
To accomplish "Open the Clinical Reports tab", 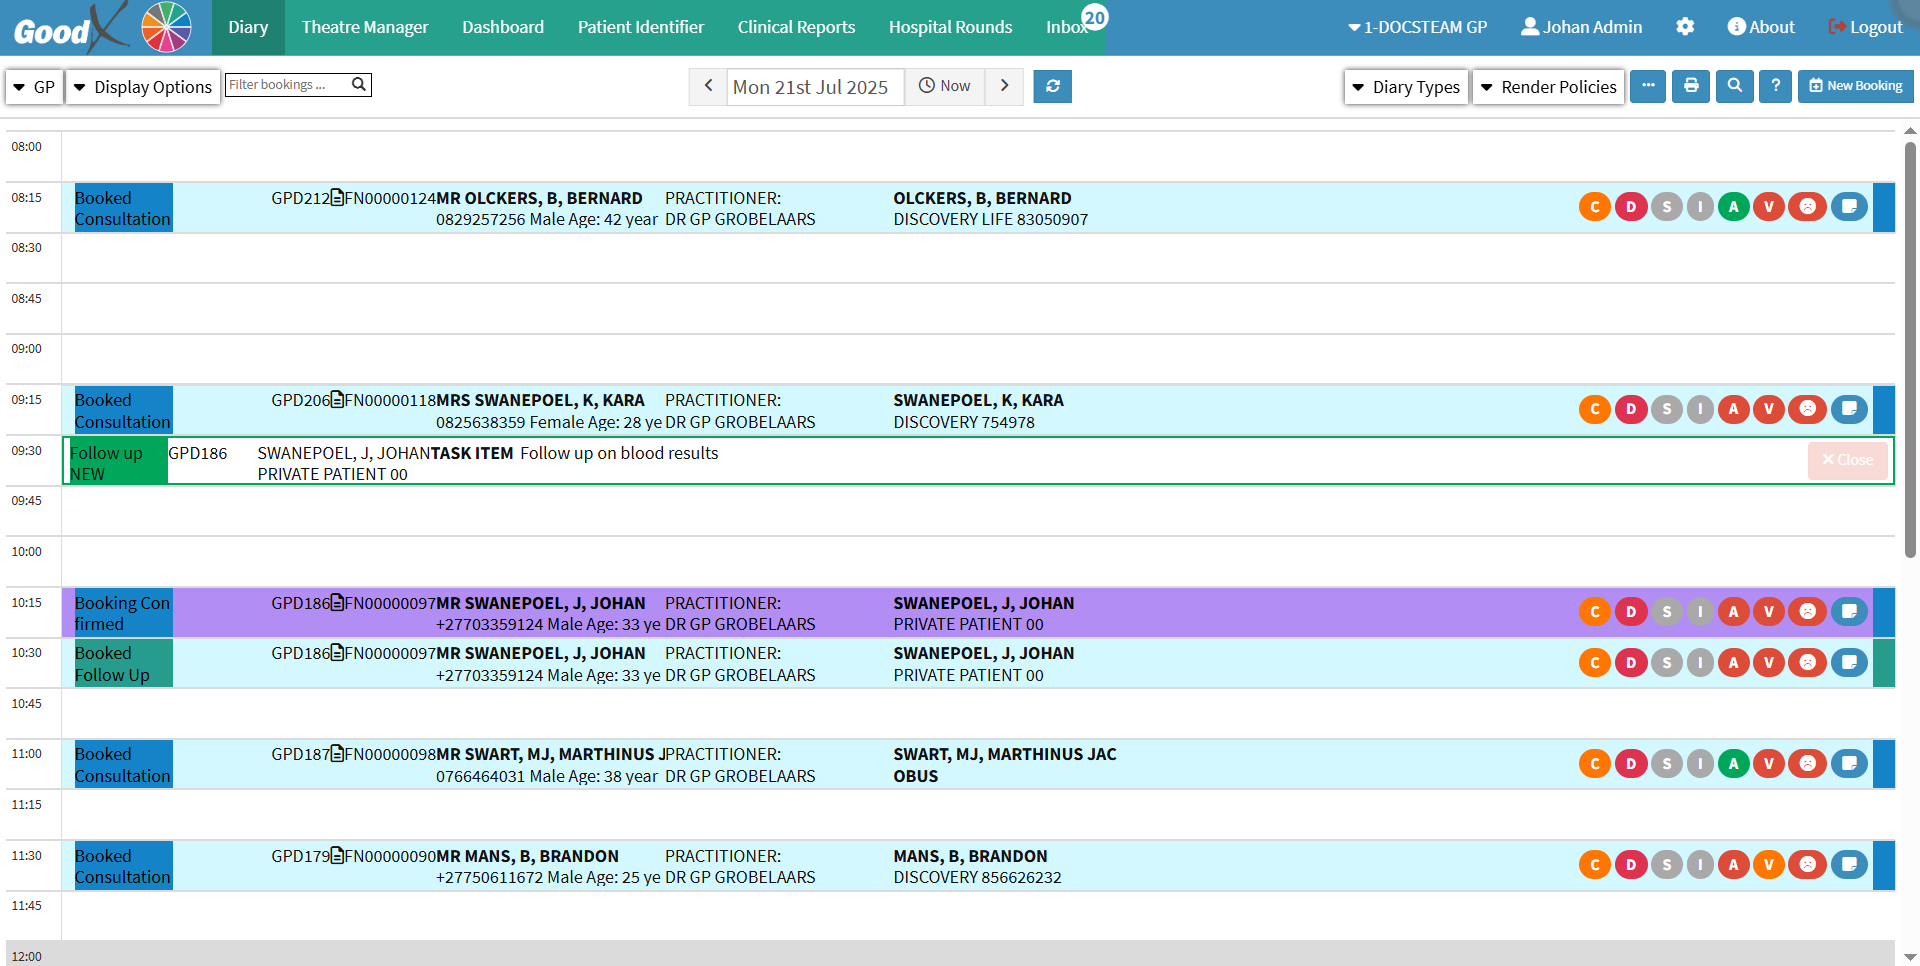I will point(796,27).
